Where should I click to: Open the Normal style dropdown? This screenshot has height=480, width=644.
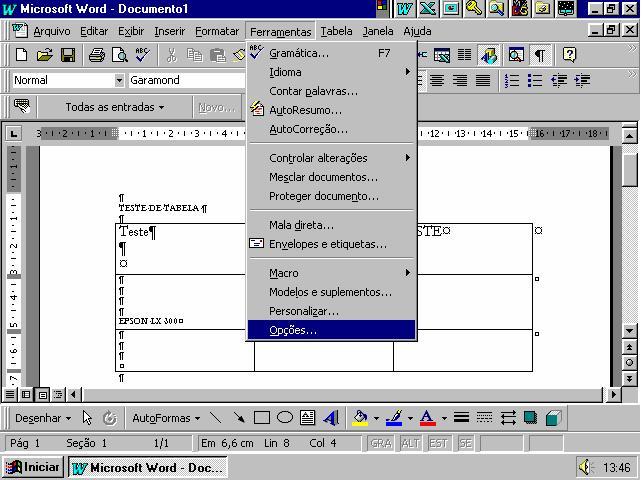point(119,80)
